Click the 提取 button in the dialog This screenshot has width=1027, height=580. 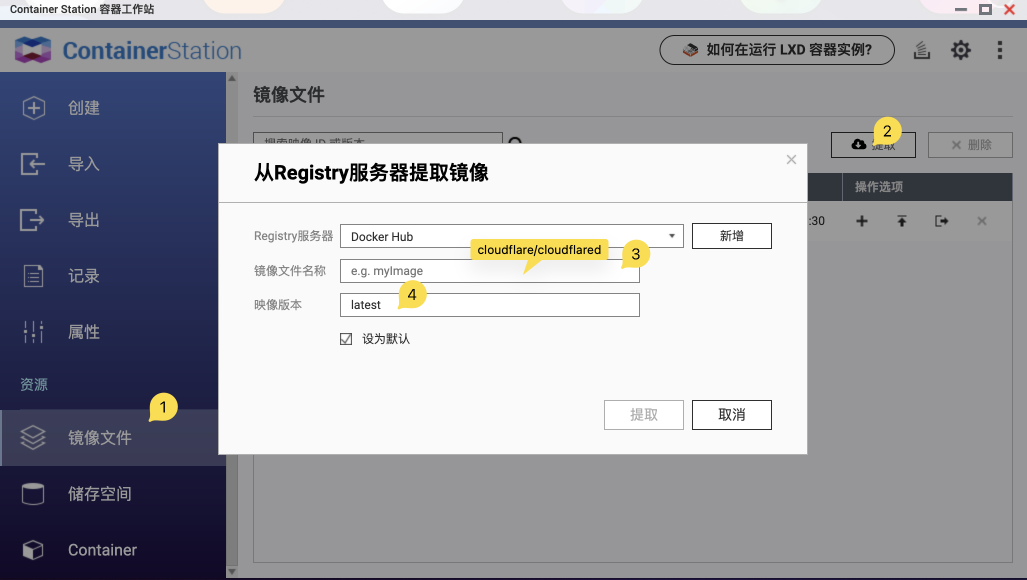(x=644, y=415)
